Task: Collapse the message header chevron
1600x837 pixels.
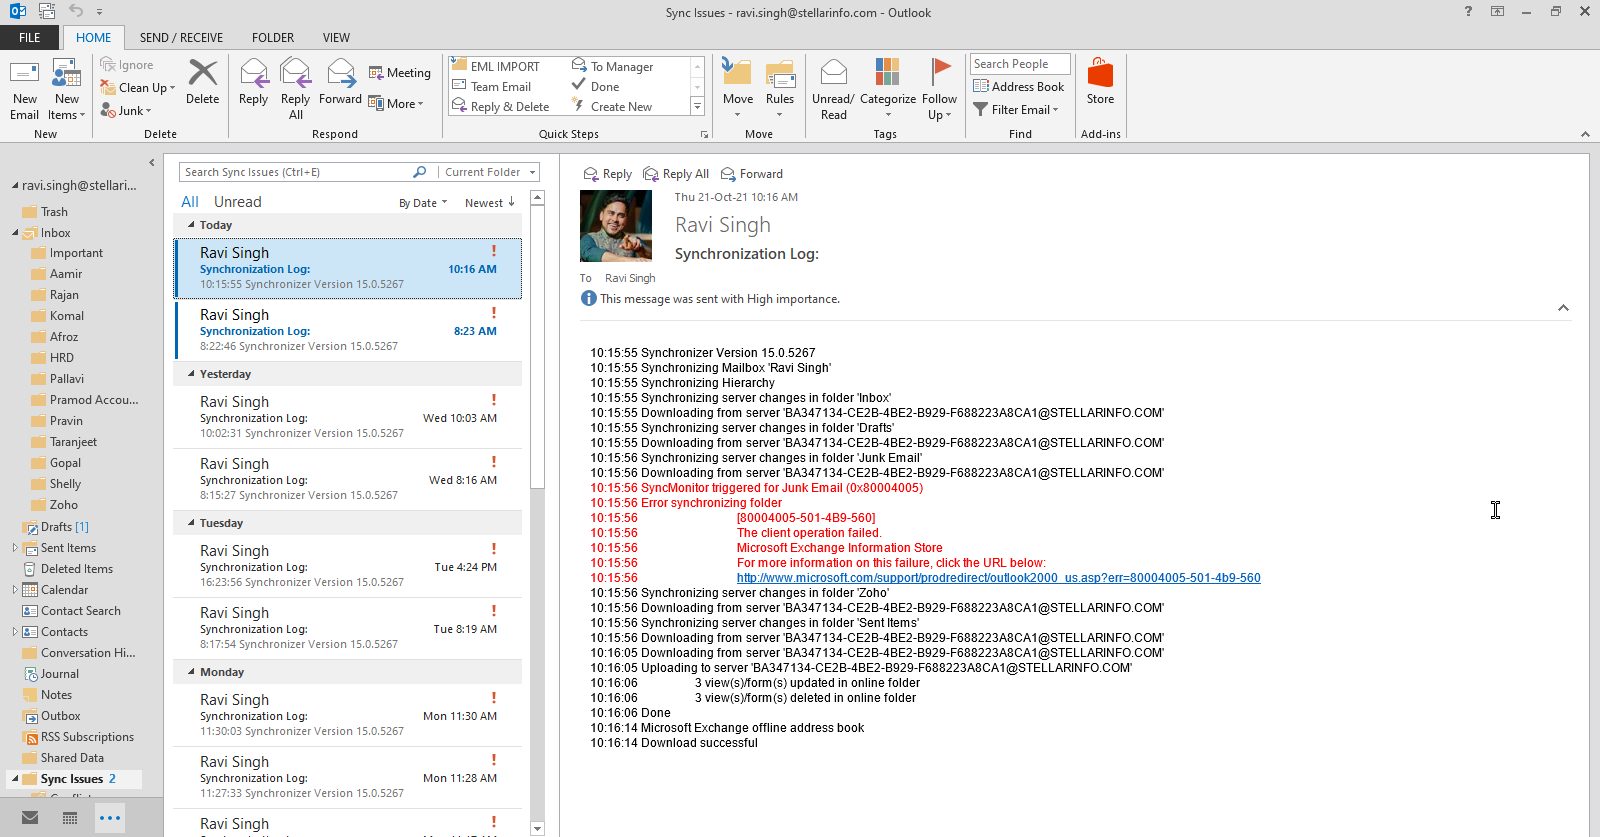Action: click(x=1563, y=308)
